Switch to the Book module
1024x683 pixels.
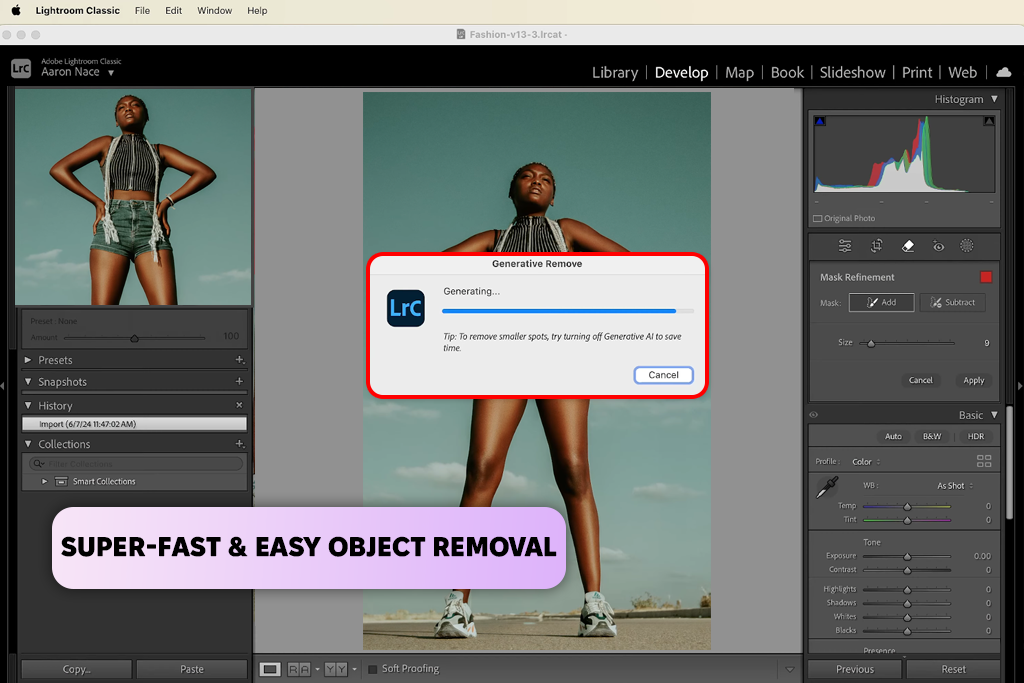click(x=787, y=72)
